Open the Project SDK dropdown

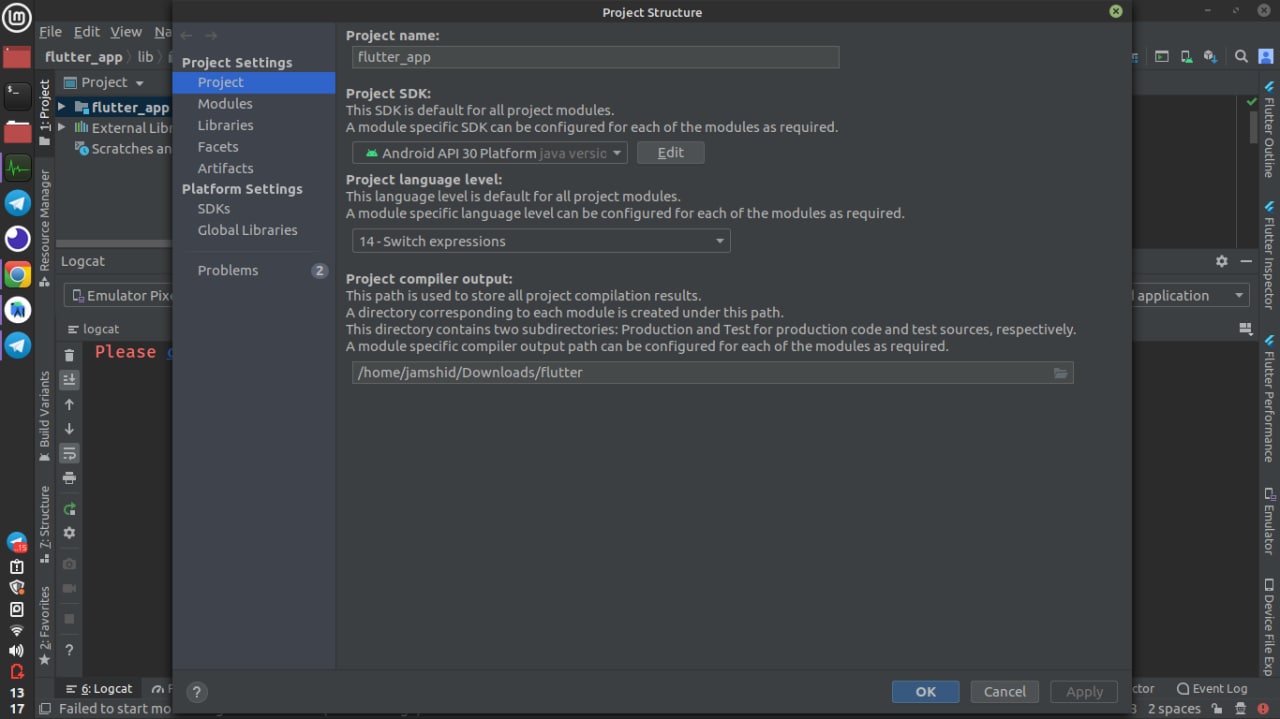(490, 153)
